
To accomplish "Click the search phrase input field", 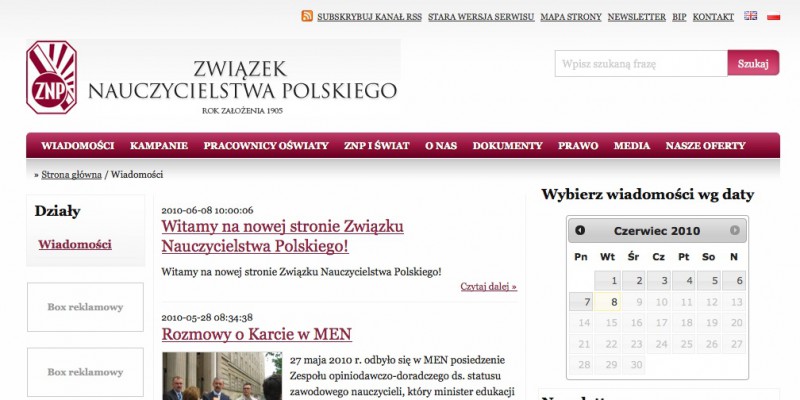I will click(x=641, y=64).
